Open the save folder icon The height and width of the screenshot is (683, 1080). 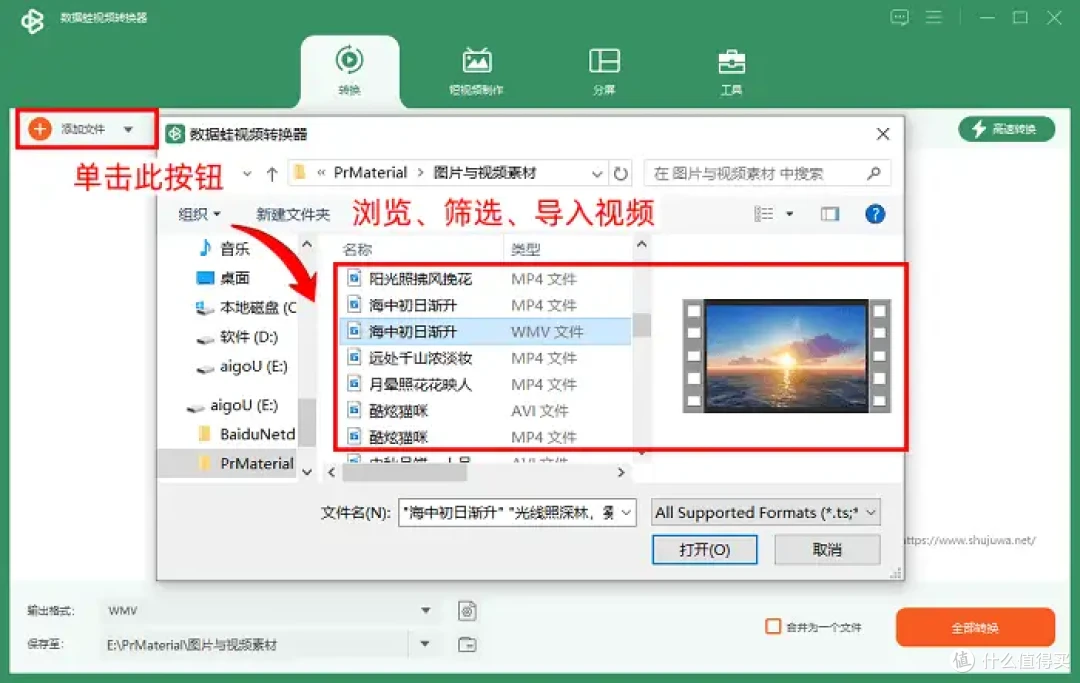click(x=467, y=644)
